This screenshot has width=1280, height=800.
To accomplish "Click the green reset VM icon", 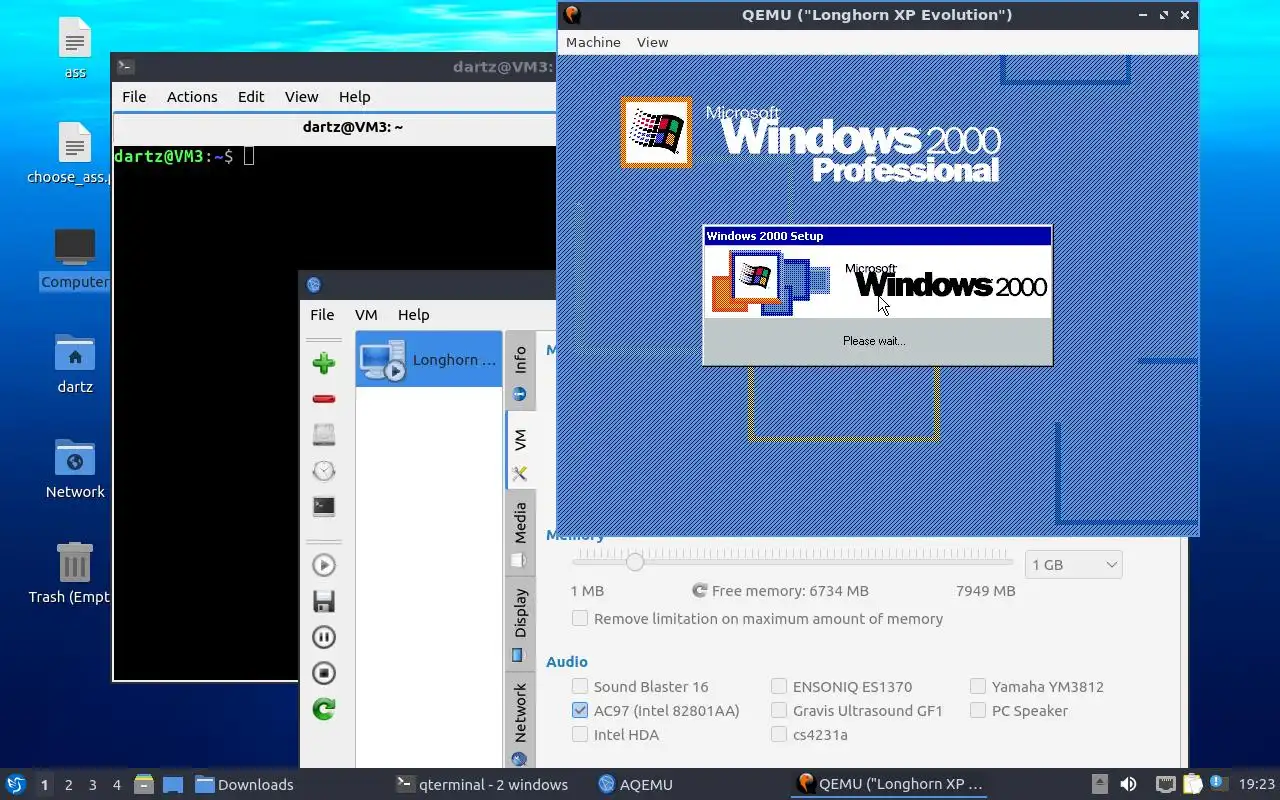I will coord(323,709).
